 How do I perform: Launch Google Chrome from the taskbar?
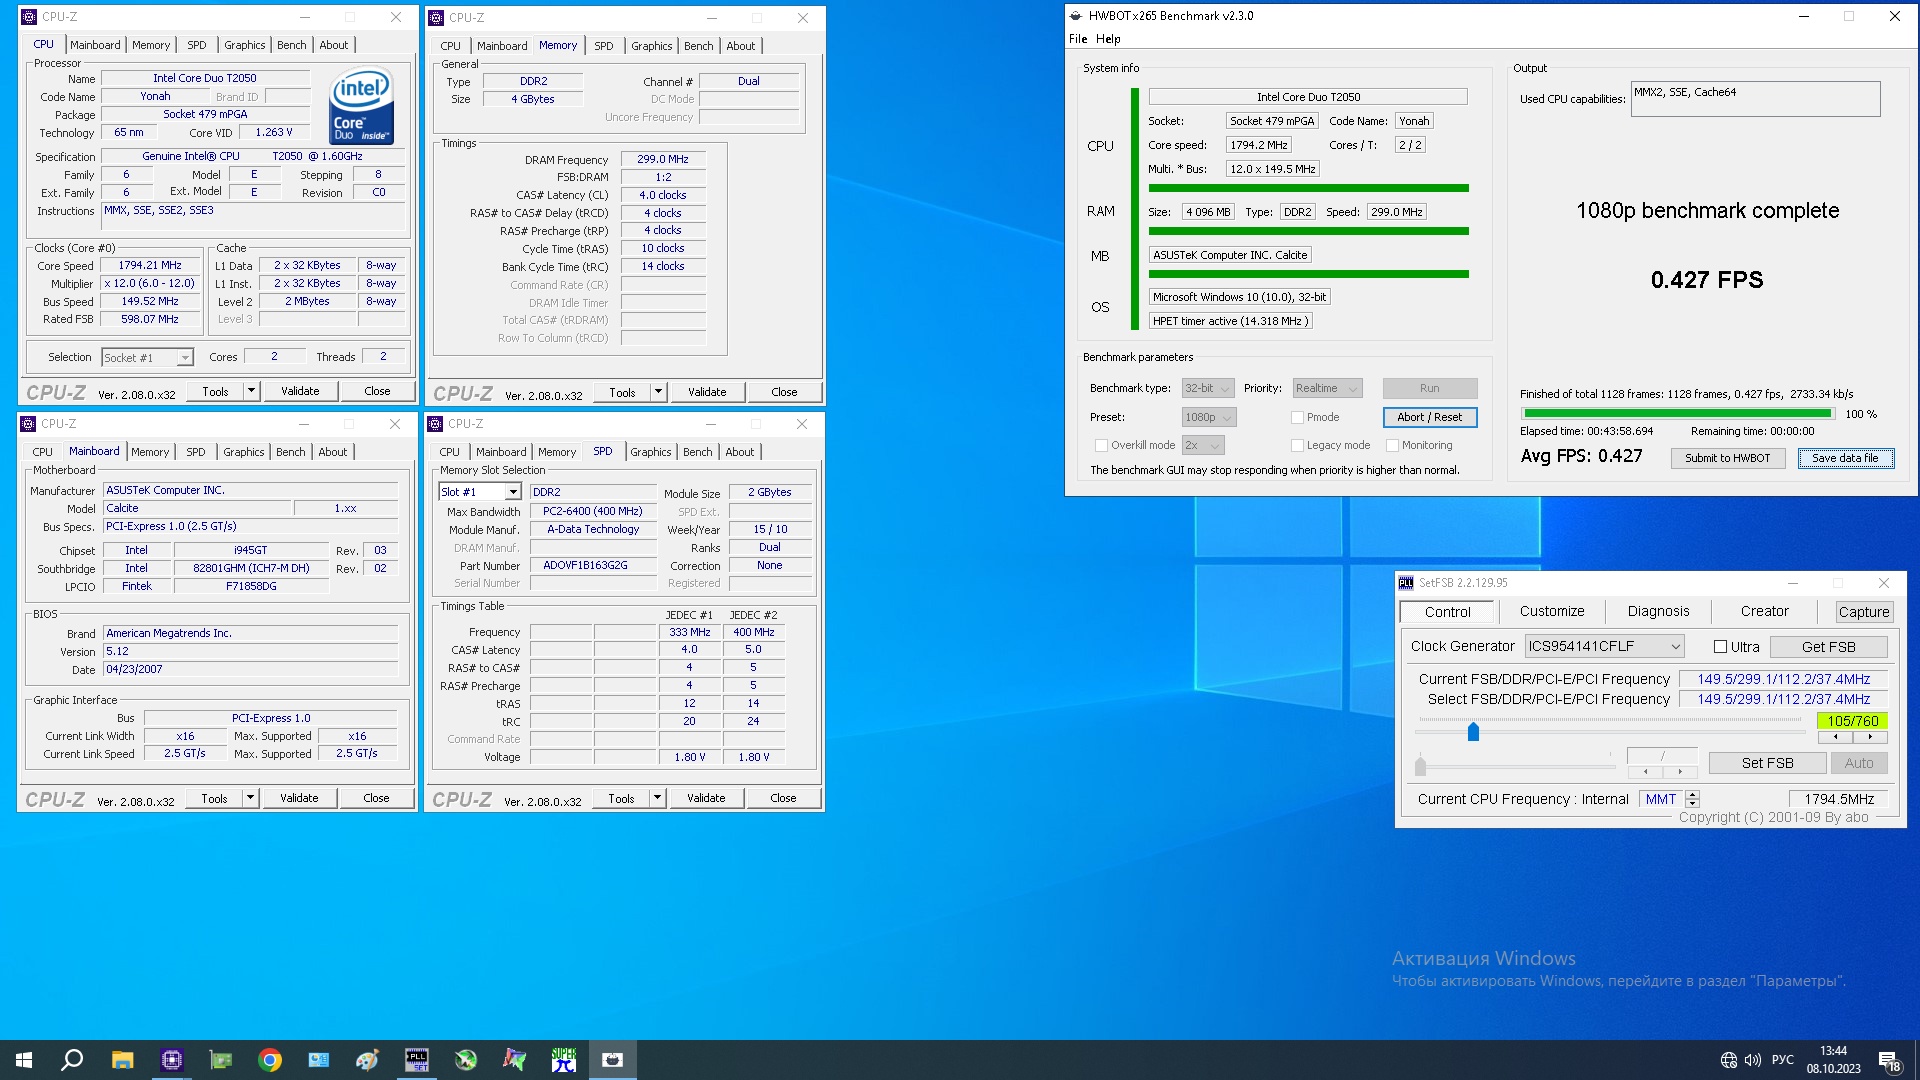(270, 1060)
